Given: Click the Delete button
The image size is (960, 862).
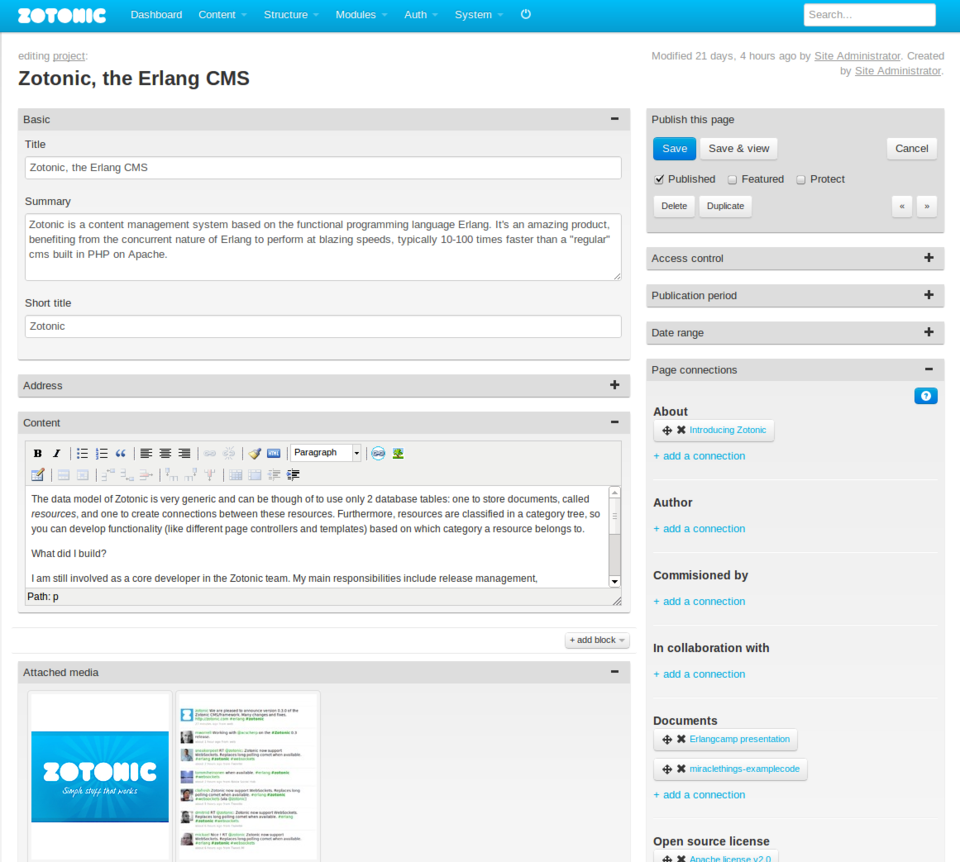Looking at the screenshot, I should 674,206.
